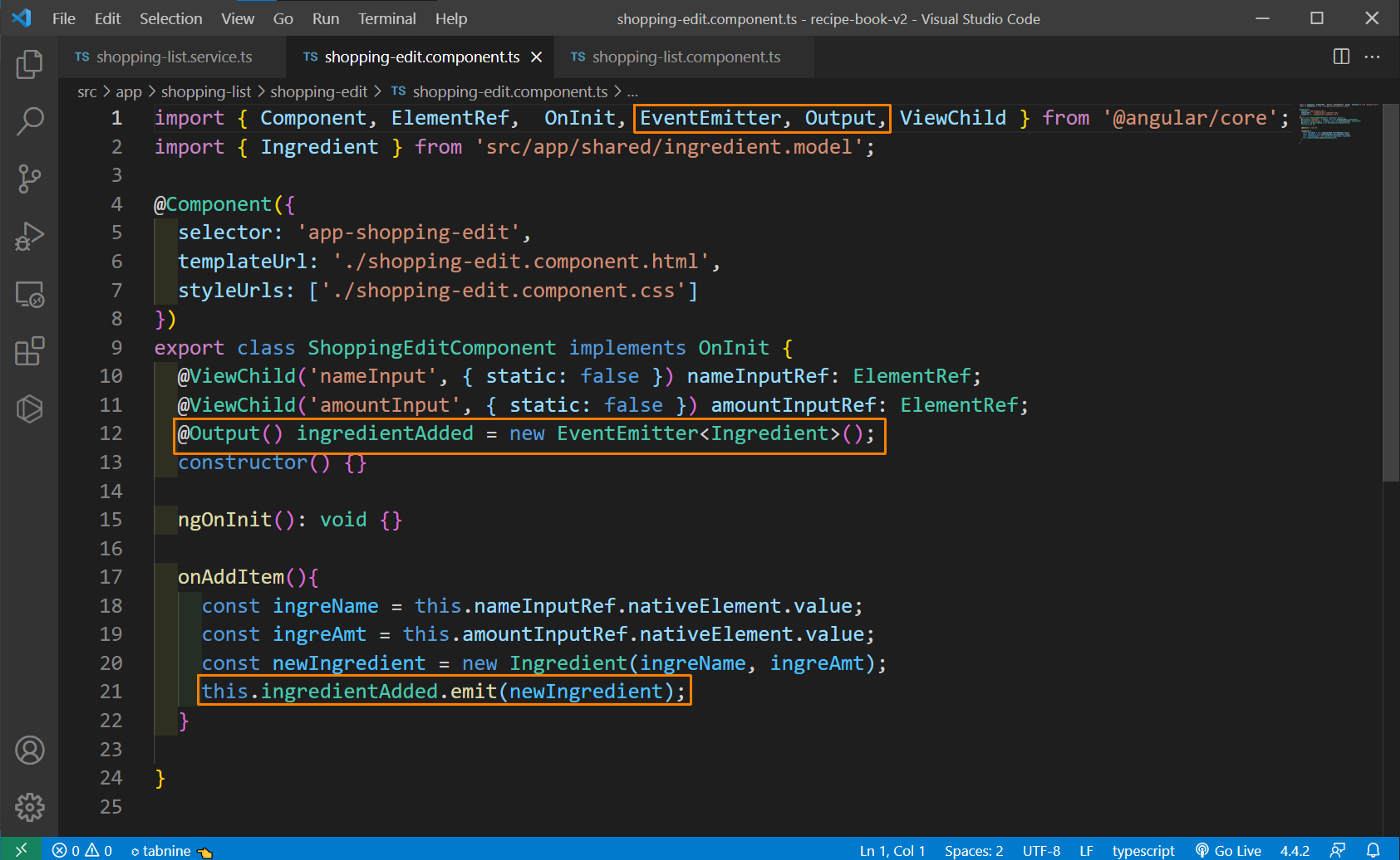Open the Help menu

[452, 19]
